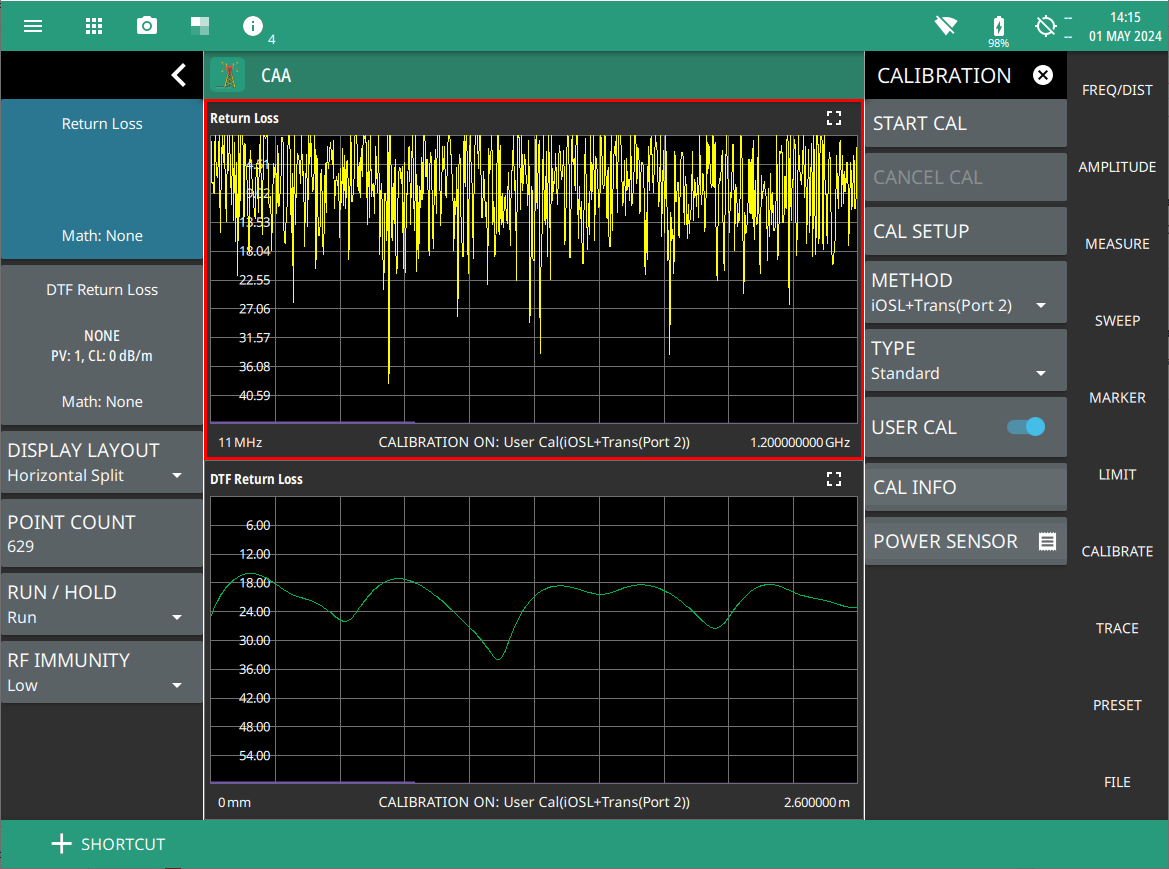Toggle the USER CAL switch
Image resolution: width=1169 pixels, height=869 pixels.
pyautogui.click(x=1025, y=427)
